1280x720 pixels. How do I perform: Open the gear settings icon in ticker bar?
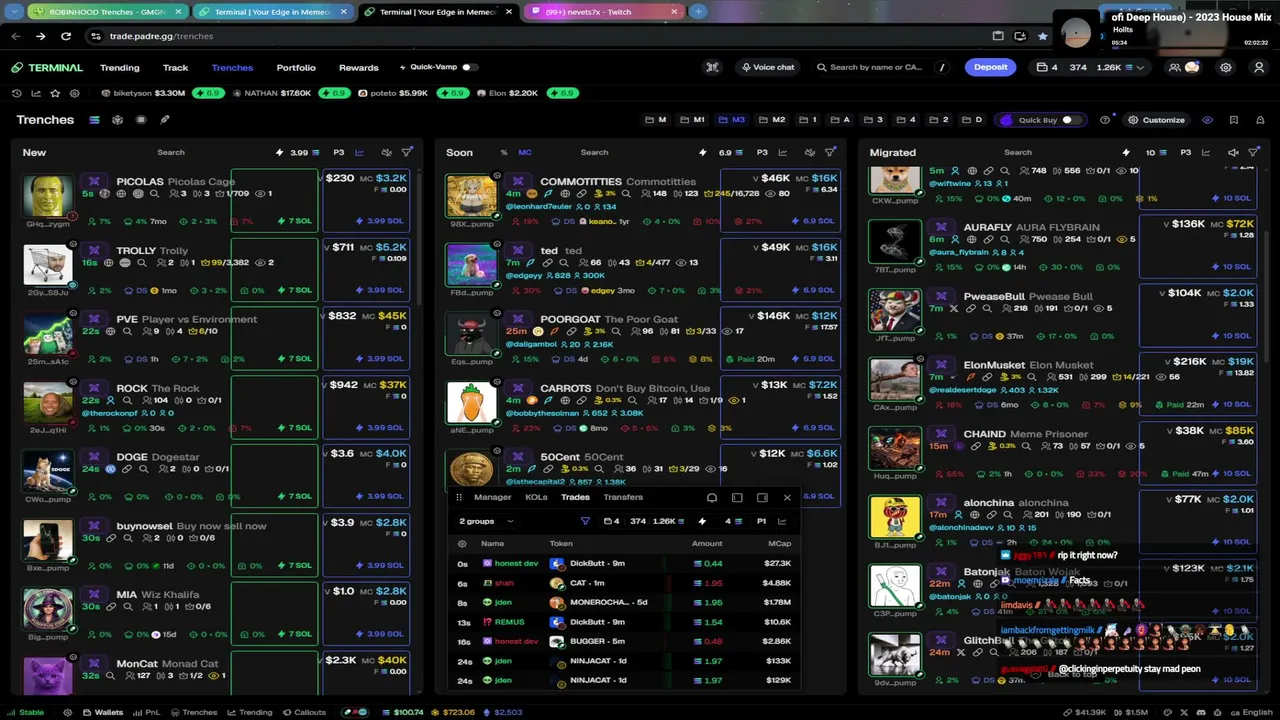point(75,93)
